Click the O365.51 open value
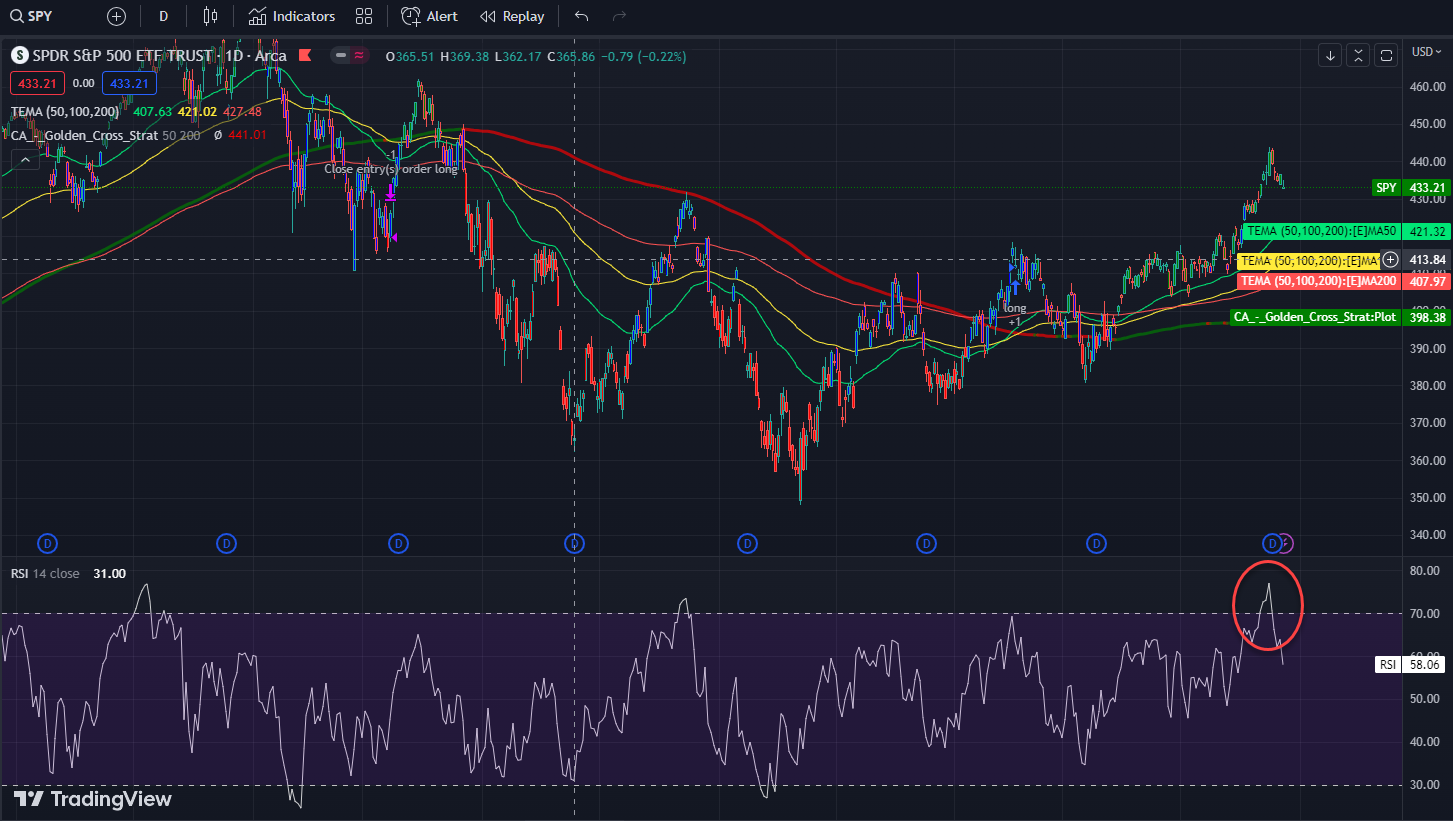This screenshot has height=821, width=1453. click(410, 56)
